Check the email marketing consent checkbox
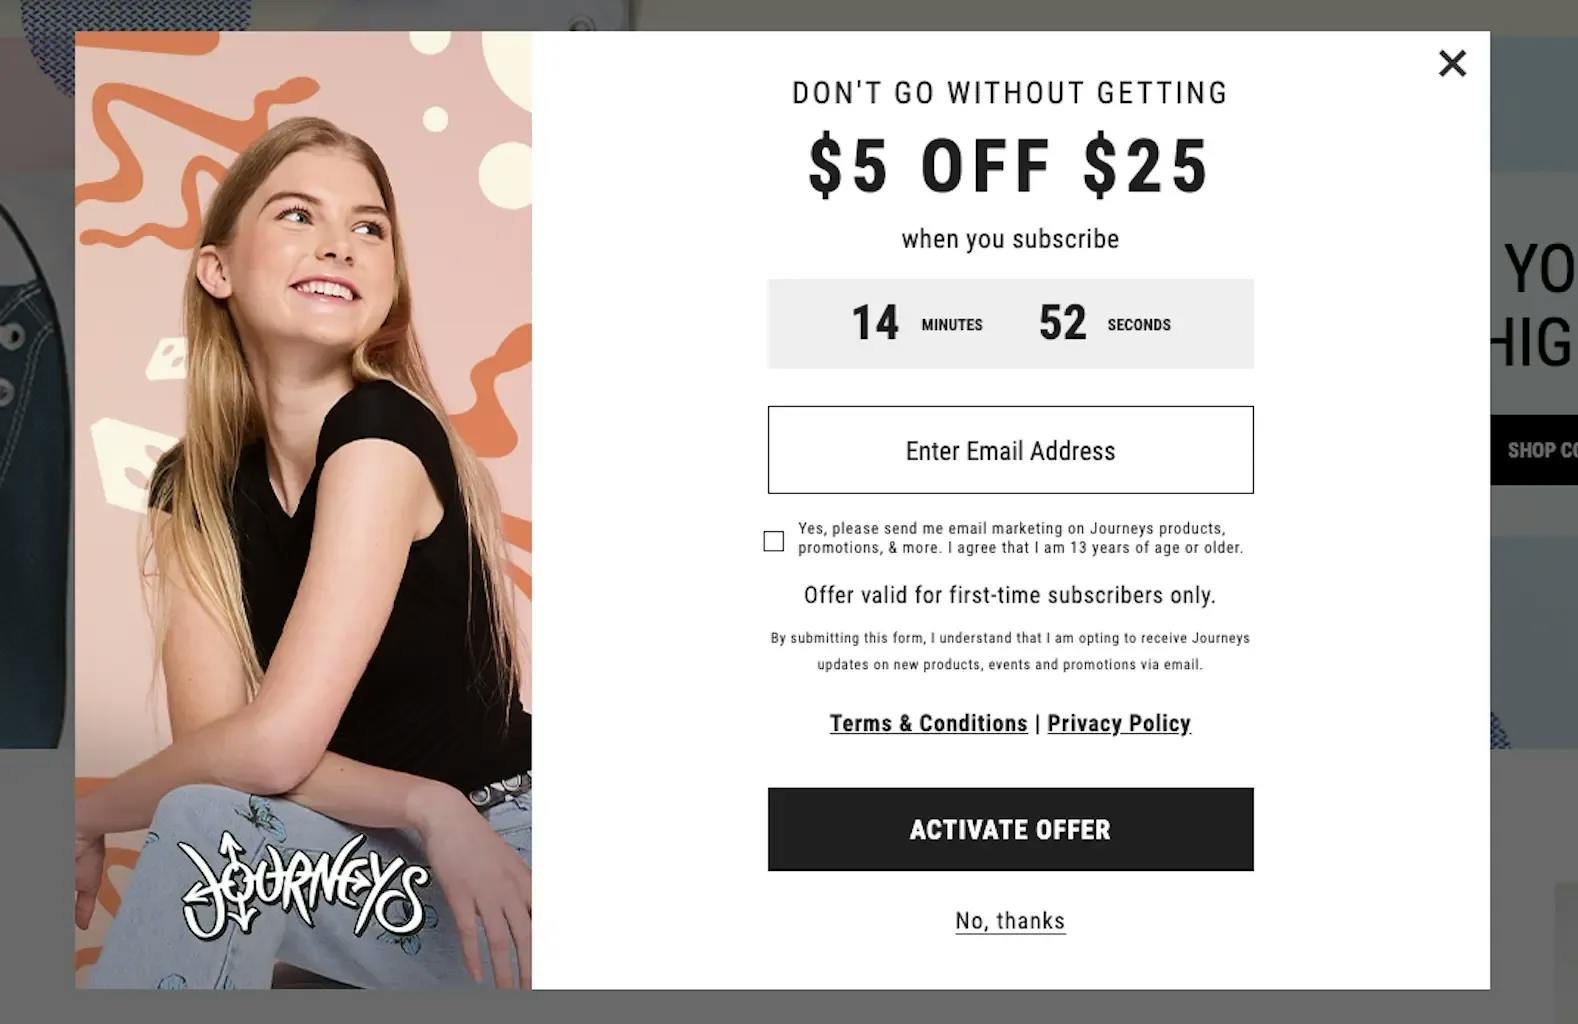 [x=773, y=541]
